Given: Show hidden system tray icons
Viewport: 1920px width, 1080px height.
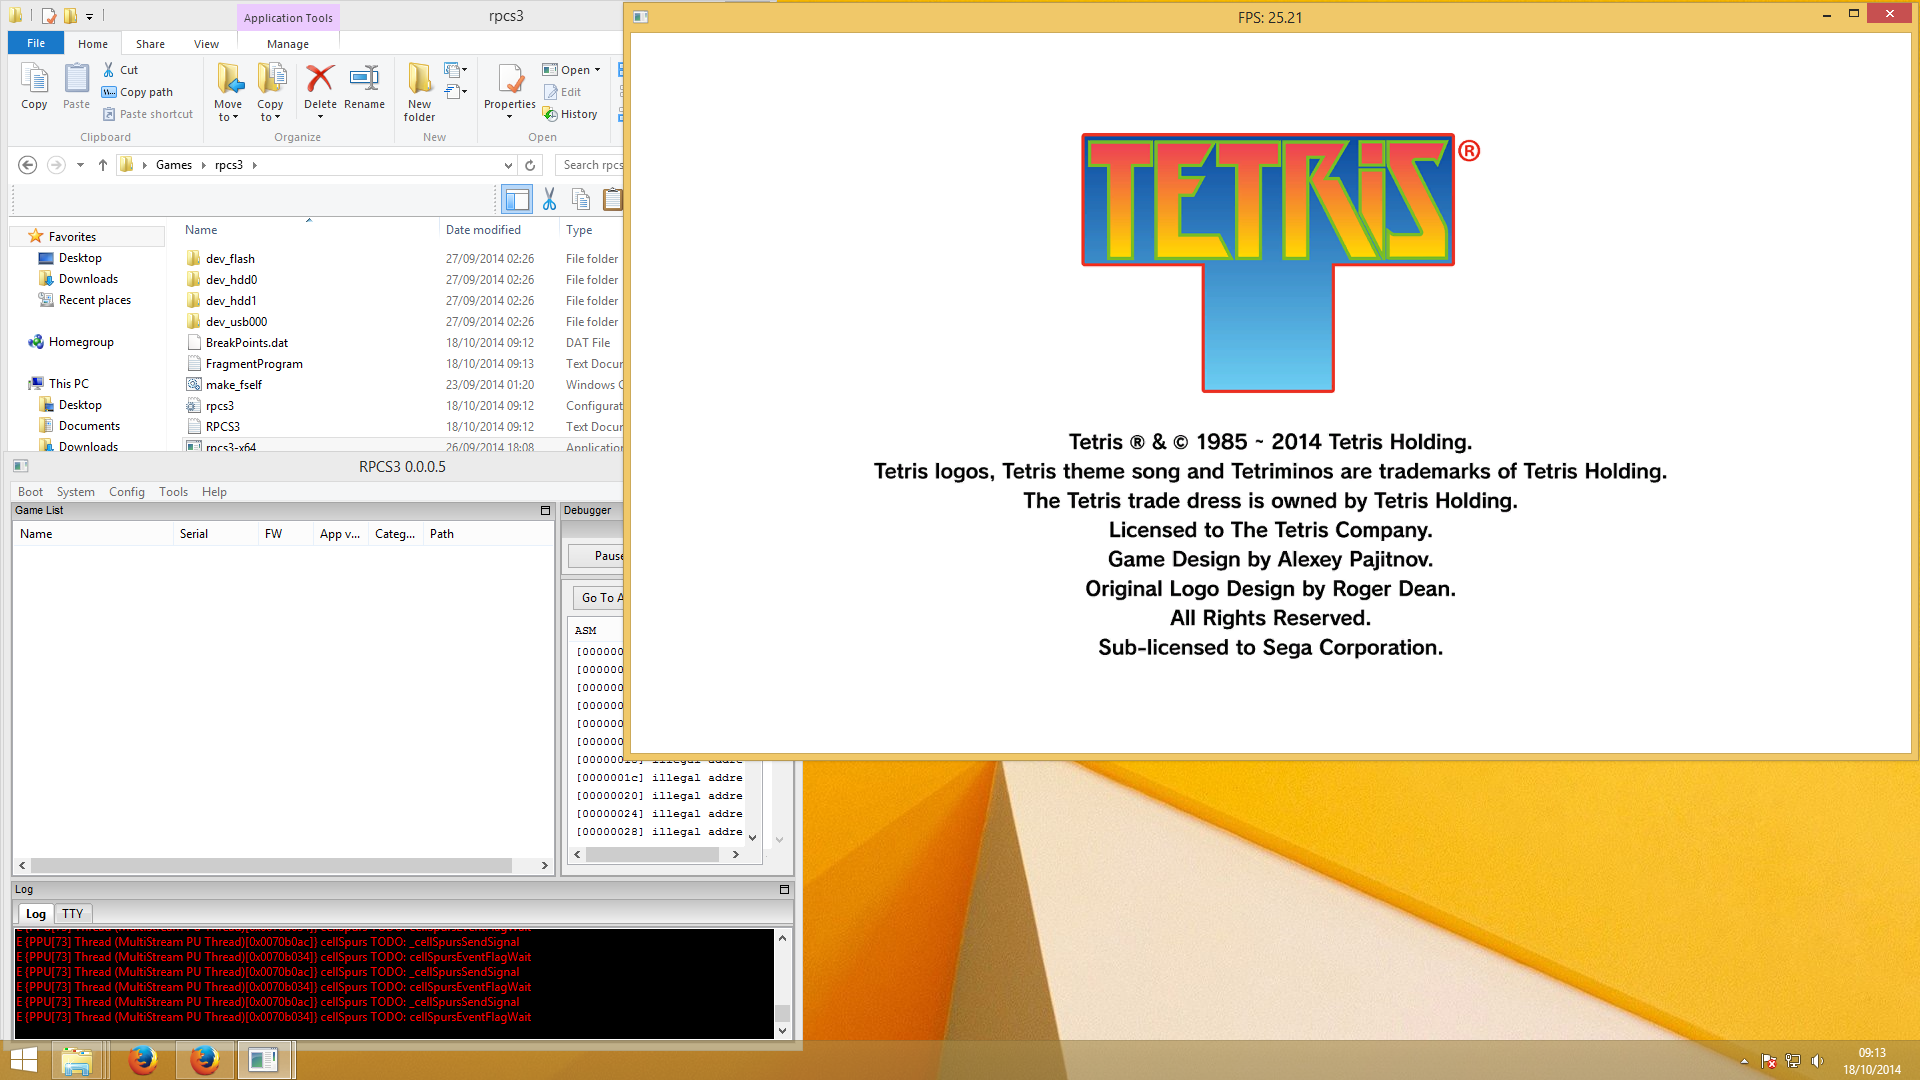Looking at the screenshot, I should coord(1745,1061).
